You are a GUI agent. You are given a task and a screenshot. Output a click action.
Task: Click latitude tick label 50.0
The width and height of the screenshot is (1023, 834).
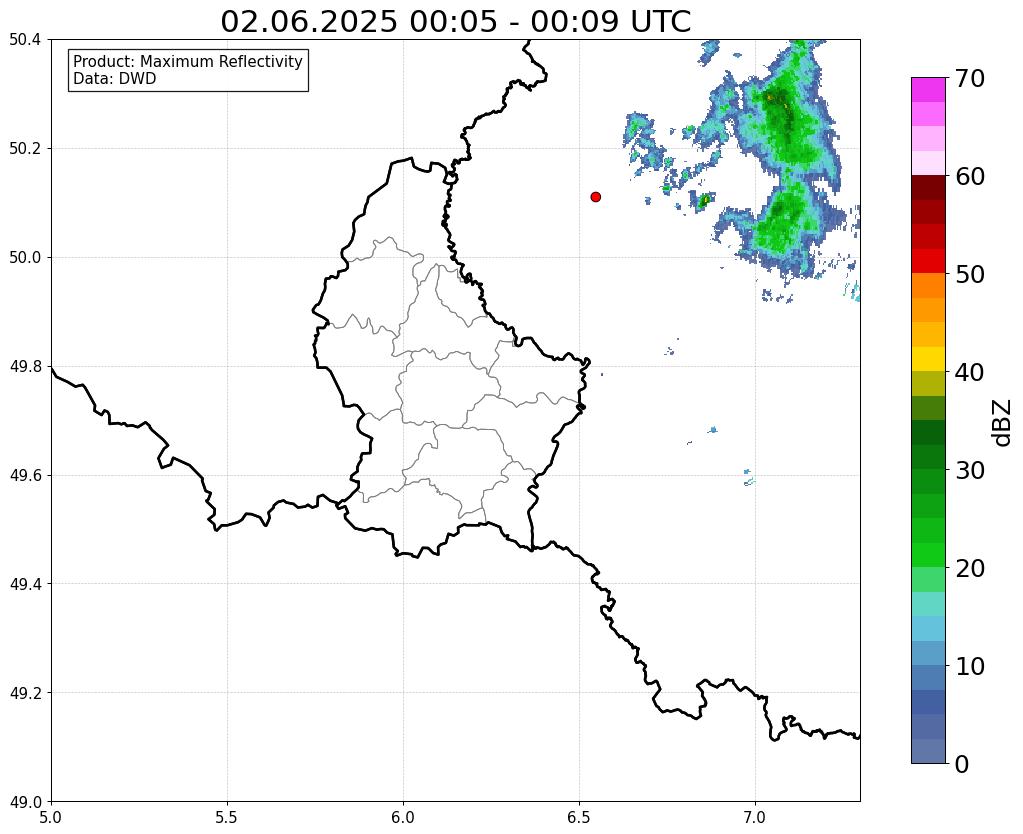click(x=25, y=258)
